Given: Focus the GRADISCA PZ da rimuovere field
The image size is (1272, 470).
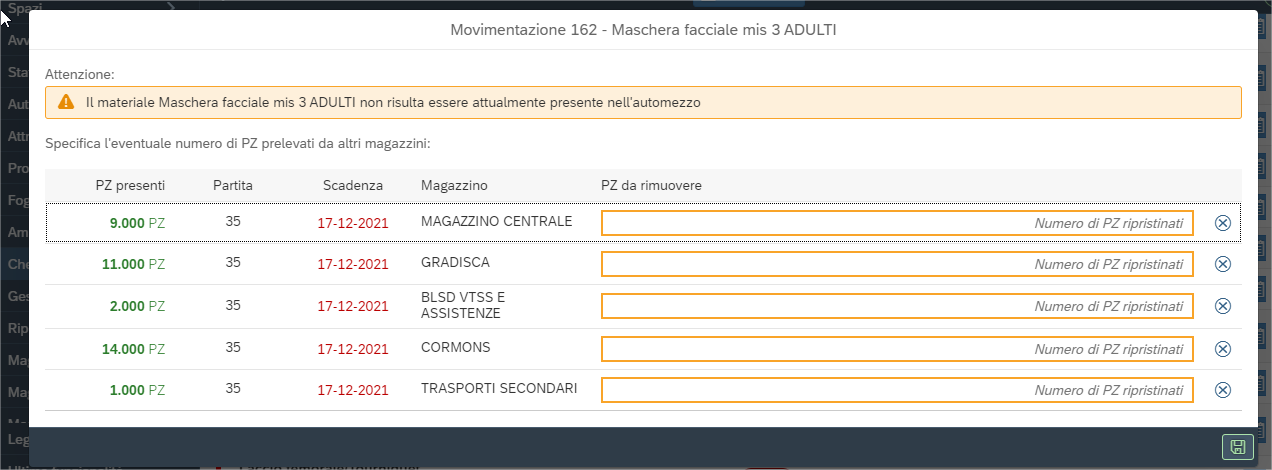Looking at the screenshot, I should (896, 264).
